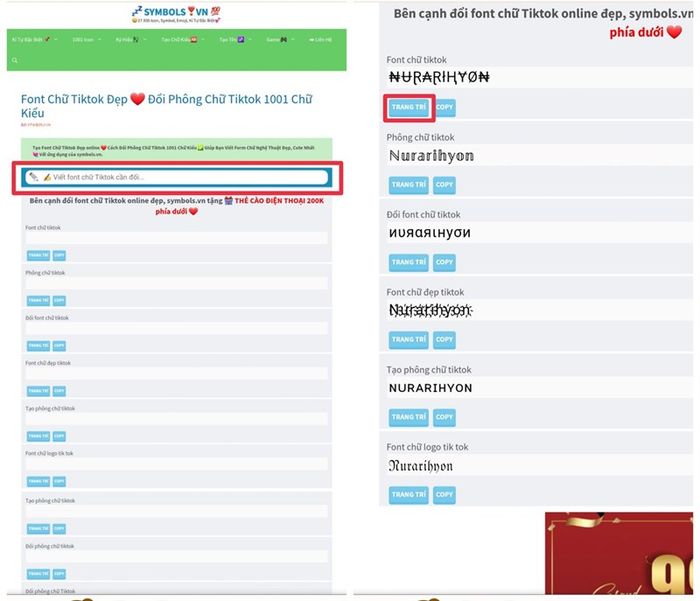
Task: Left page: Trang Trí under Đổi phông chữ tiktok
Action: tap(38, 574)
